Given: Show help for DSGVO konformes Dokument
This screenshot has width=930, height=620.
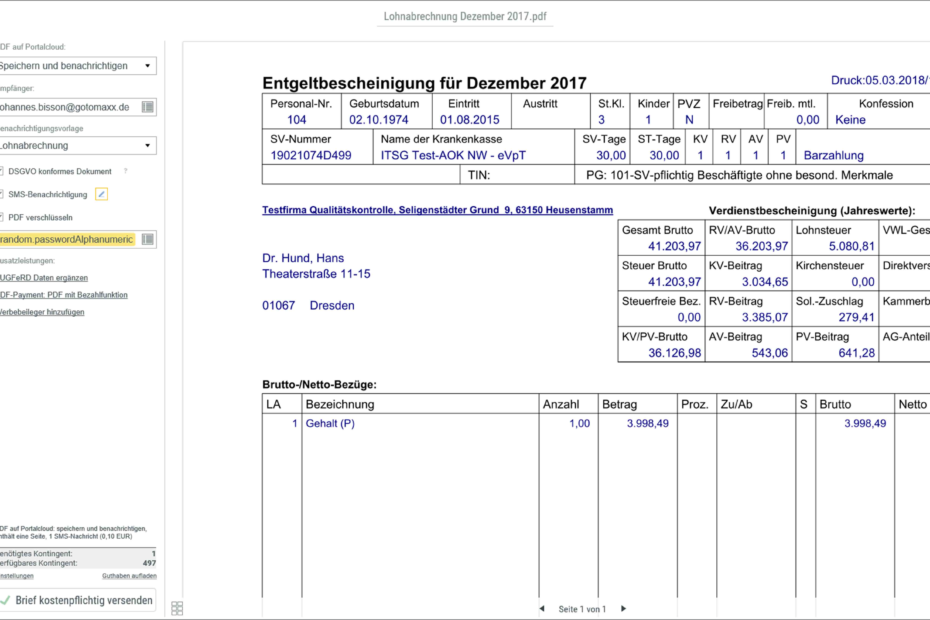Looking at the screenshot, I should point(125,171).
